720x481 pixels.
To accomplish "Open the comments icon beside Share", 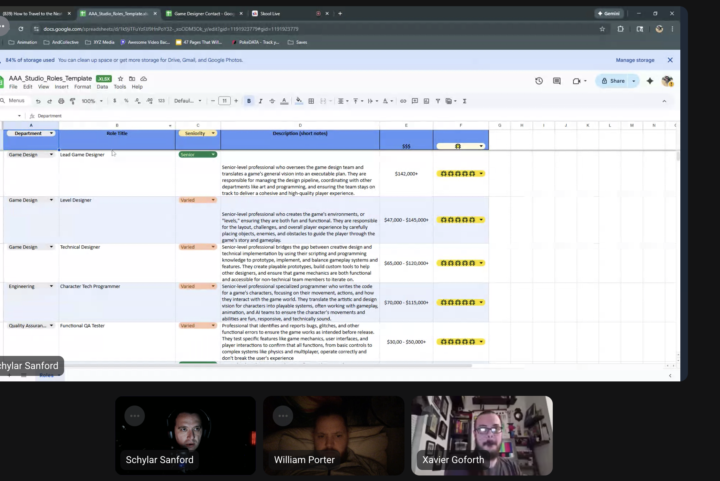I will pos(558,81).
